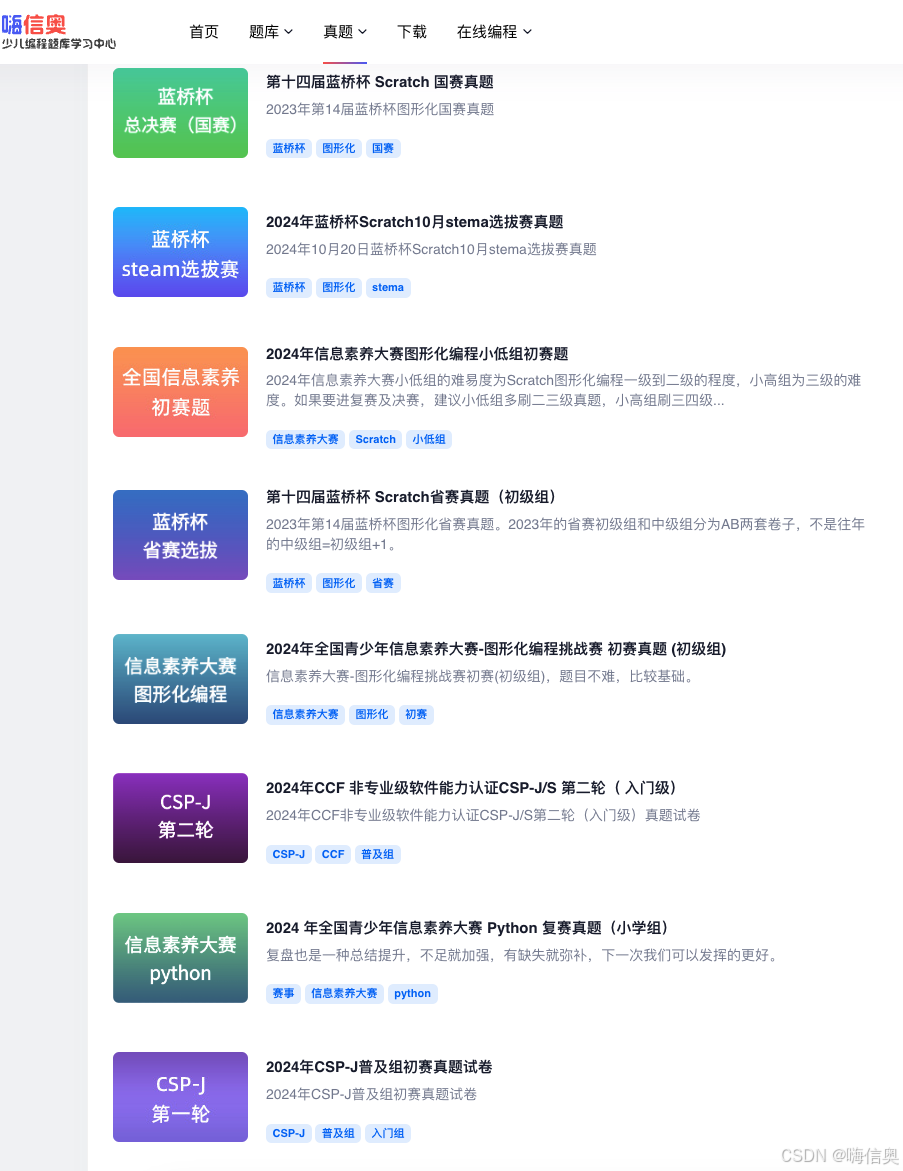Click description 2024年CSP-J普及组初赛真题试卷
This screenshot has width=903, height=1171.
[371, 1094]
